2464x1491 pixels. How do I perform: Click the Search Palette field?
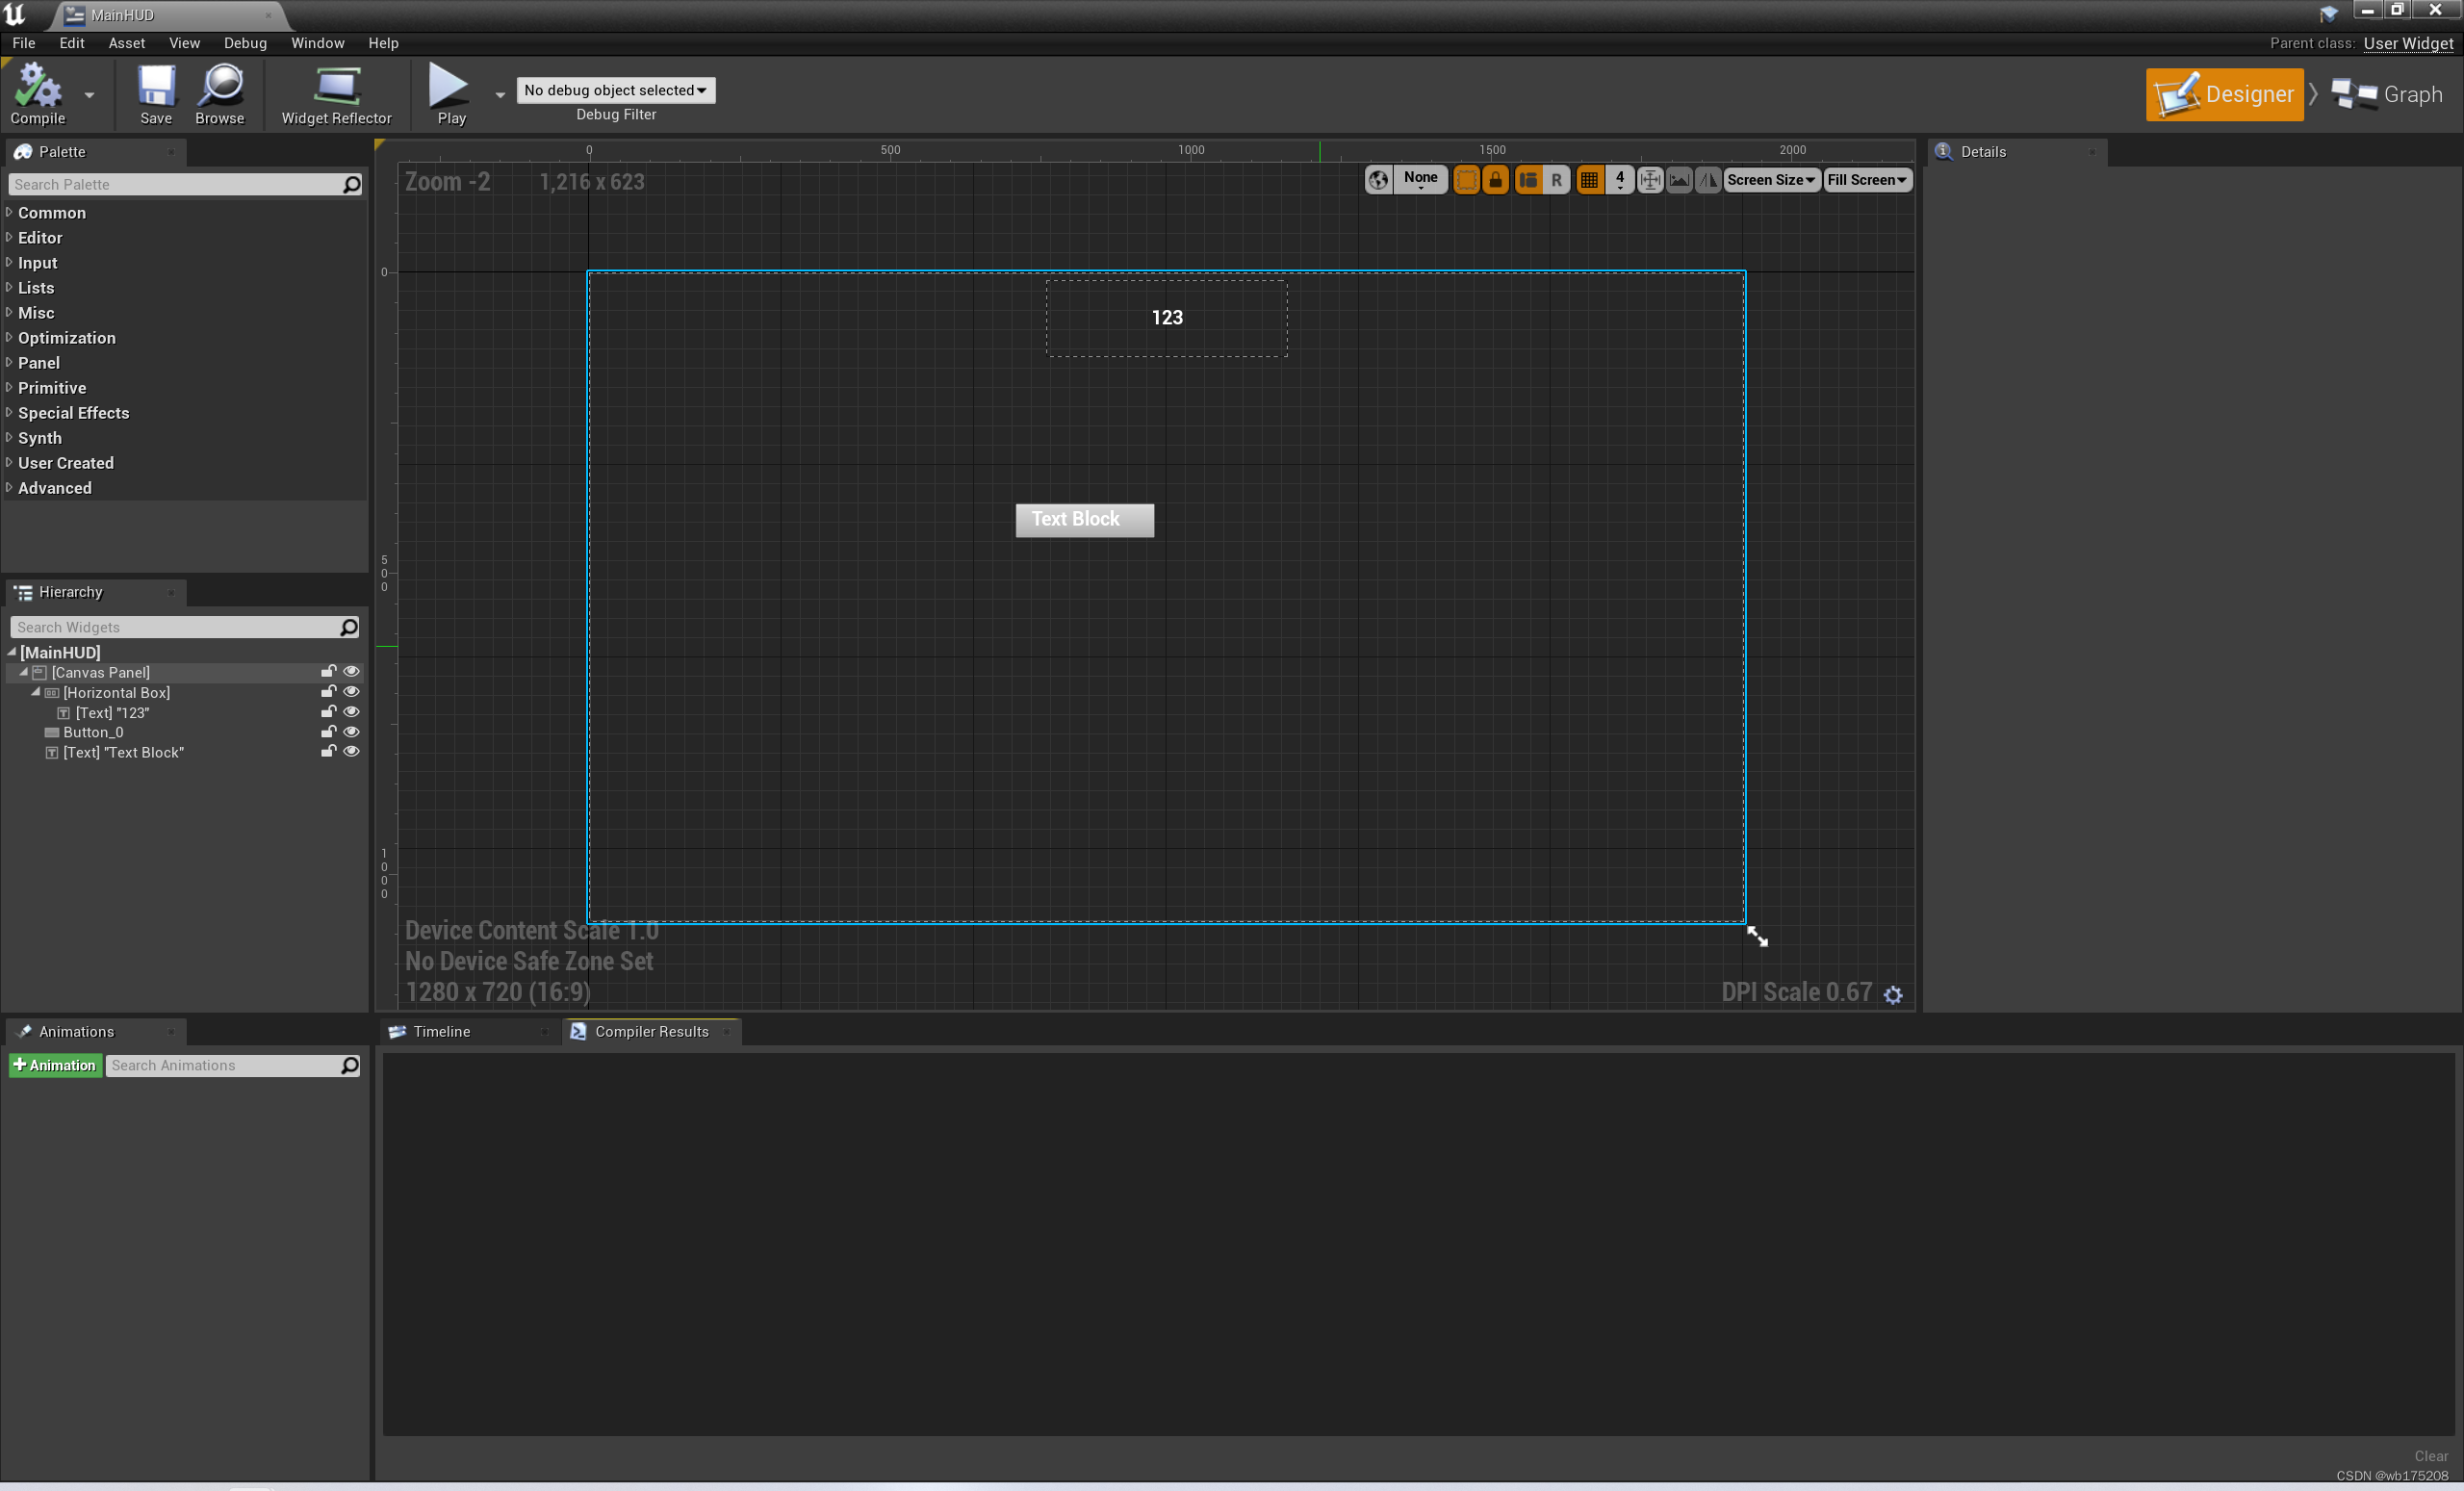185,184
